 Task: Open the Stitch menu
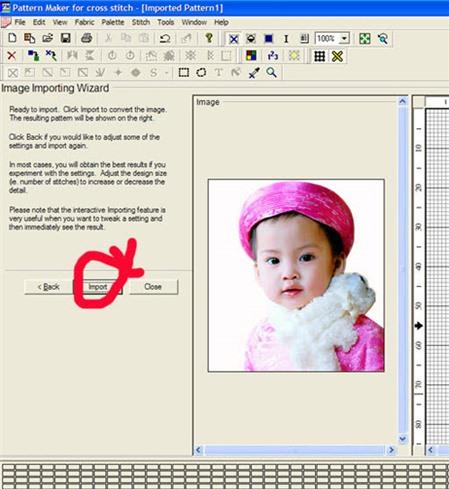(x=141, y=22)
